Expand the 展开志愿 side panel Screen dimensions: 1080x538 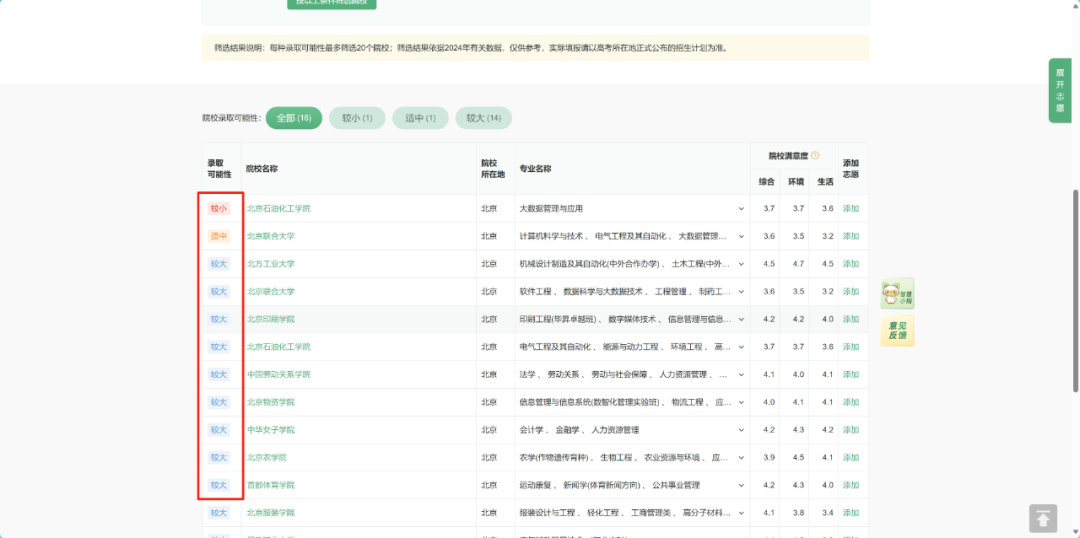coord(1060,90)
